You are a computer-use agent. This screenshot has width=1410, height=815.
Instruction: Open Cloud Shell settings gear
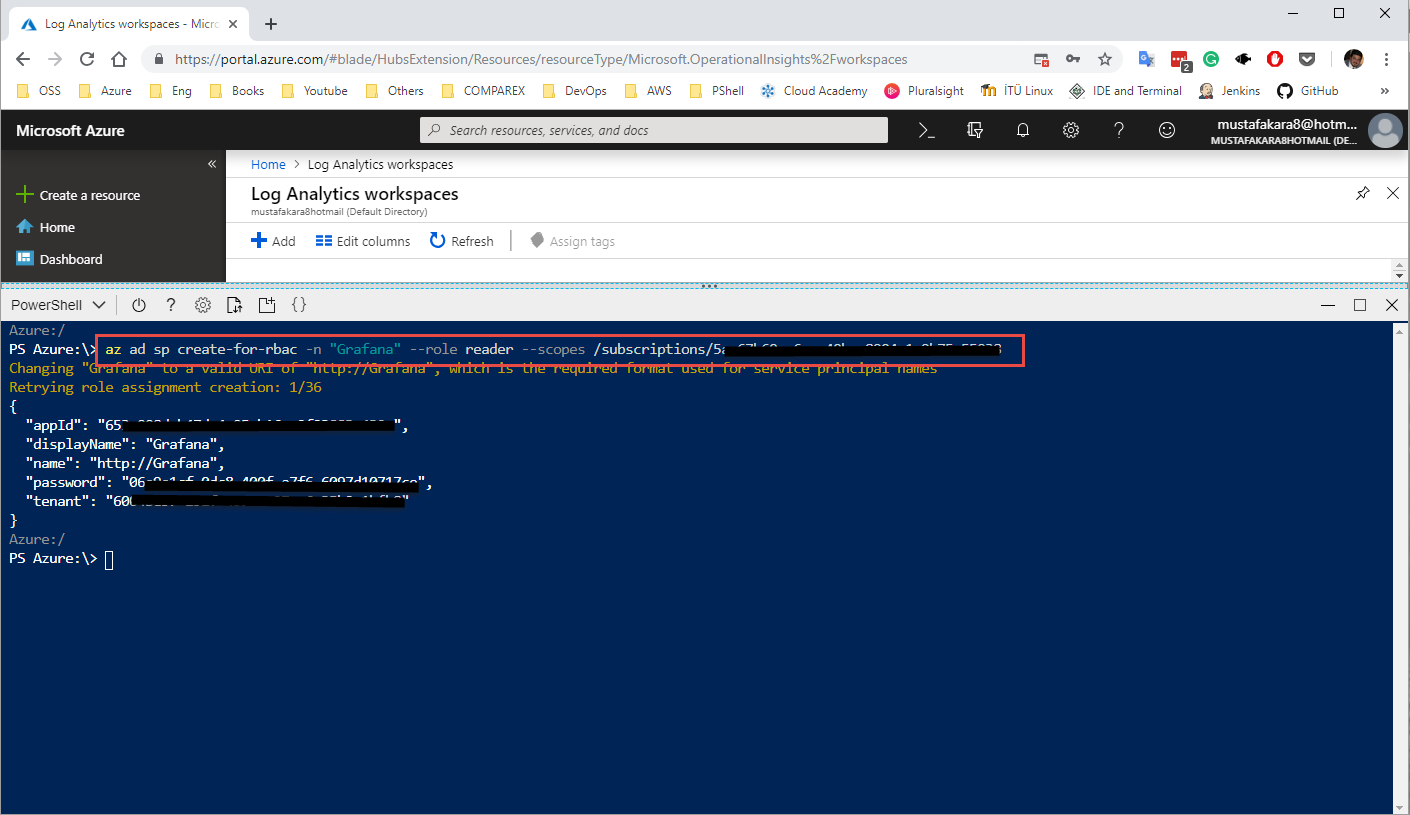pos(203,305)
